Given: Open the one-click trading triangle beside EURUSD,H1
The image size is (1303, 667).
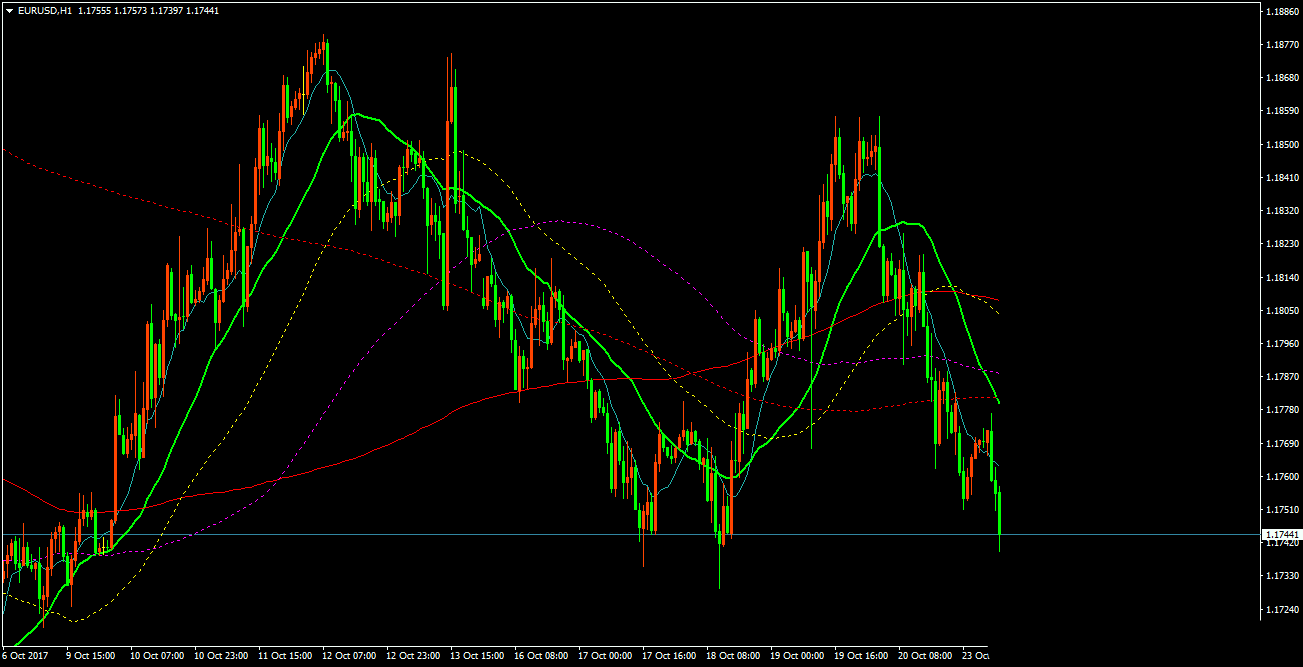Looking at the screenshot, I should click(x=9, y=10).
